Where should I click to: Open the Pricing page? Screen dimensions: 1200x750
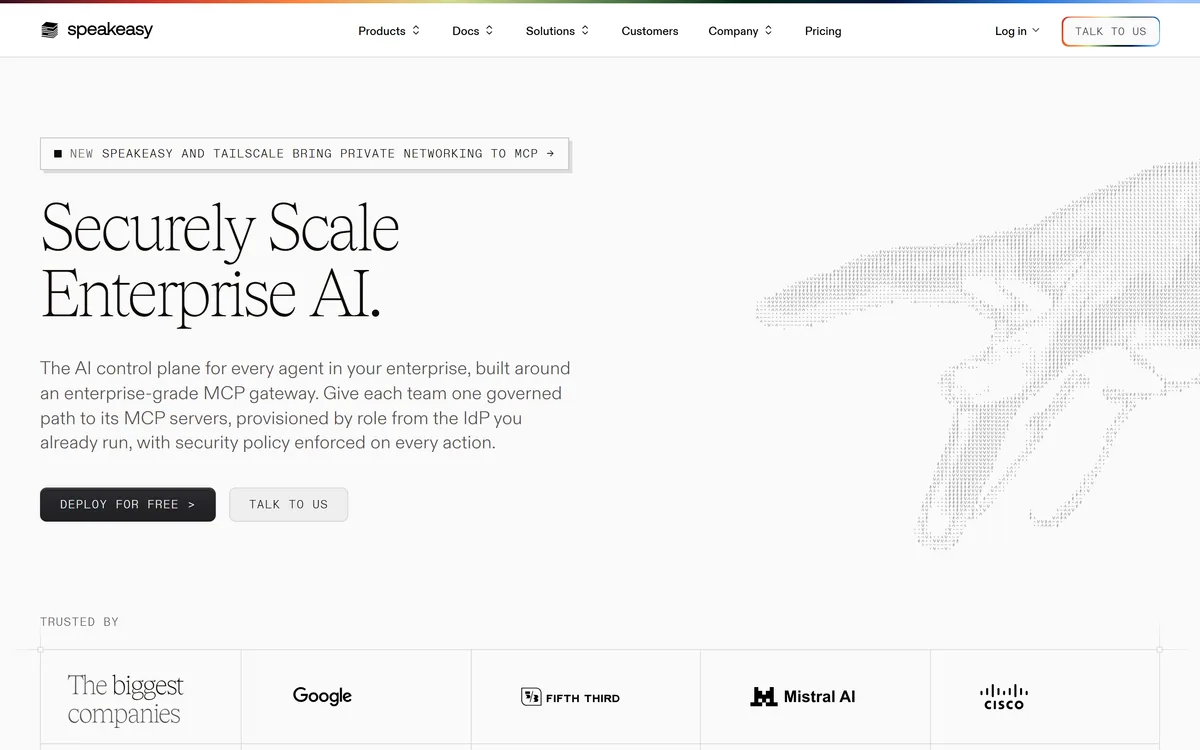click(x=823, y=31)
